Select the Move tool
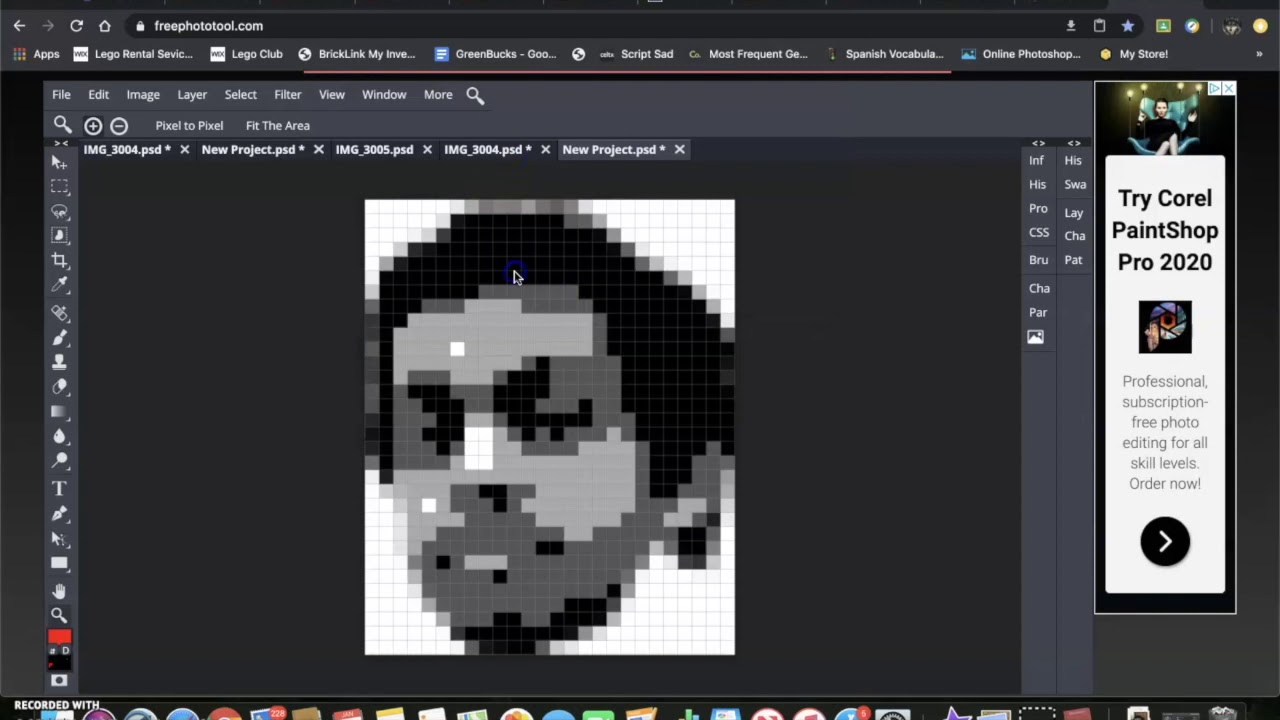Viewport: 1280px width, 720px height. 59,162
